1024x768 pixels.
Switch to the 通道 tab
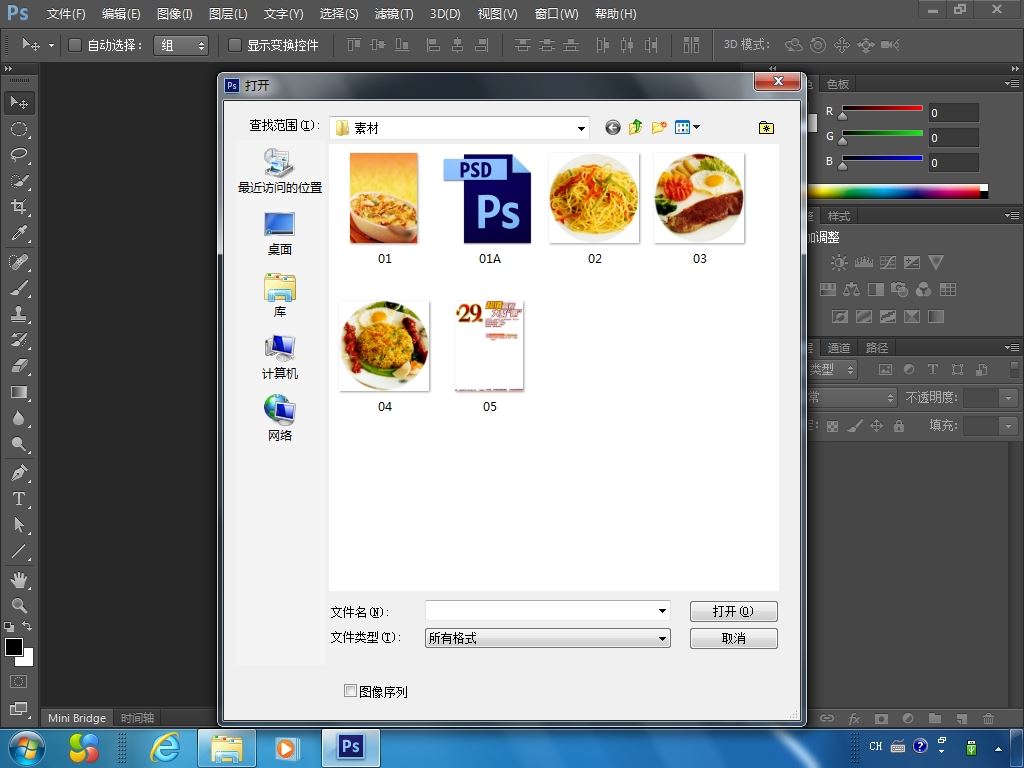pyautogui.click(x=839, y=347)
